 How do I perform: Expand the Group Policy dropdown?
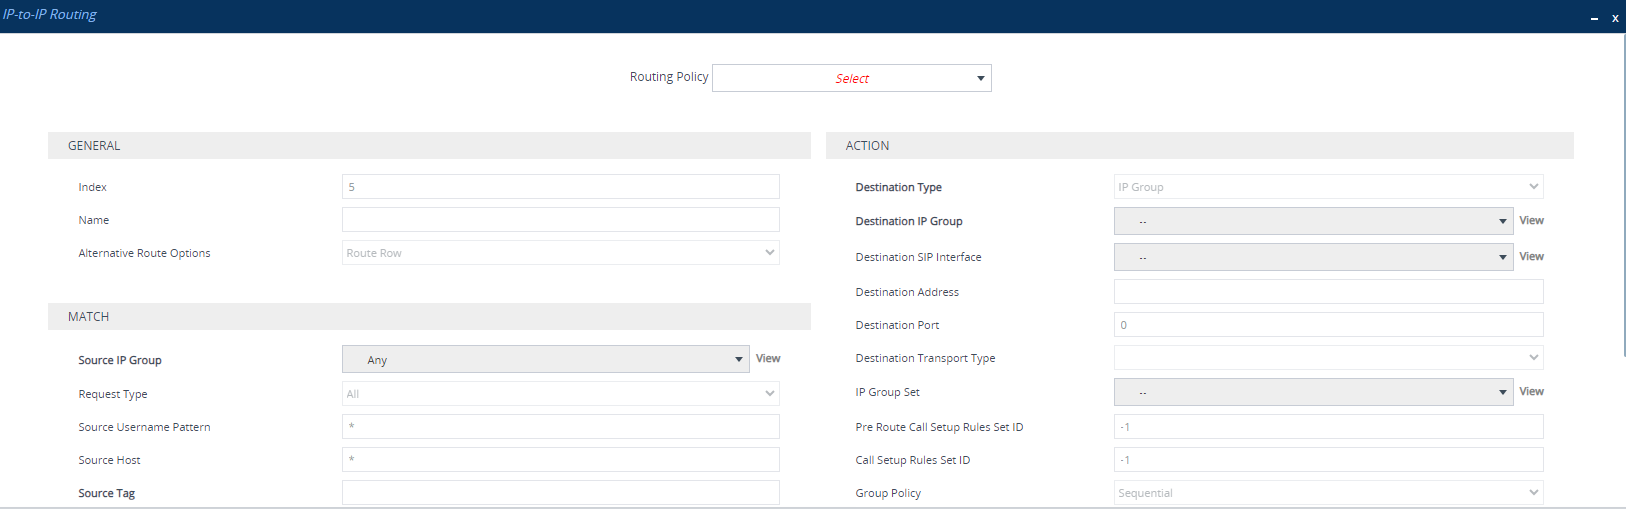(x=1328, y=493)
